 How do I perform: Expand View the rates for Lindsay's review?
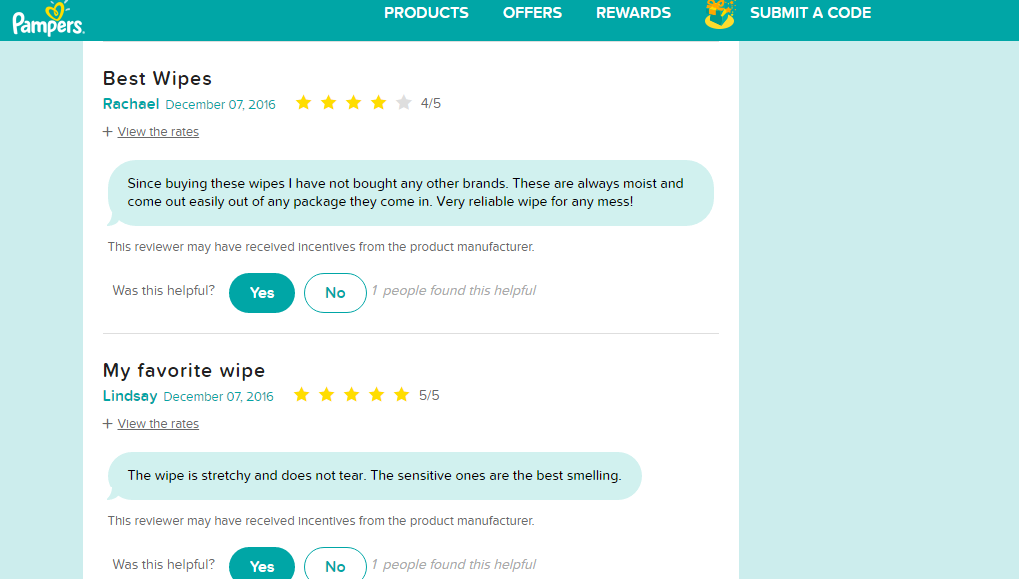pyautogui.click(x=158, y=424)
